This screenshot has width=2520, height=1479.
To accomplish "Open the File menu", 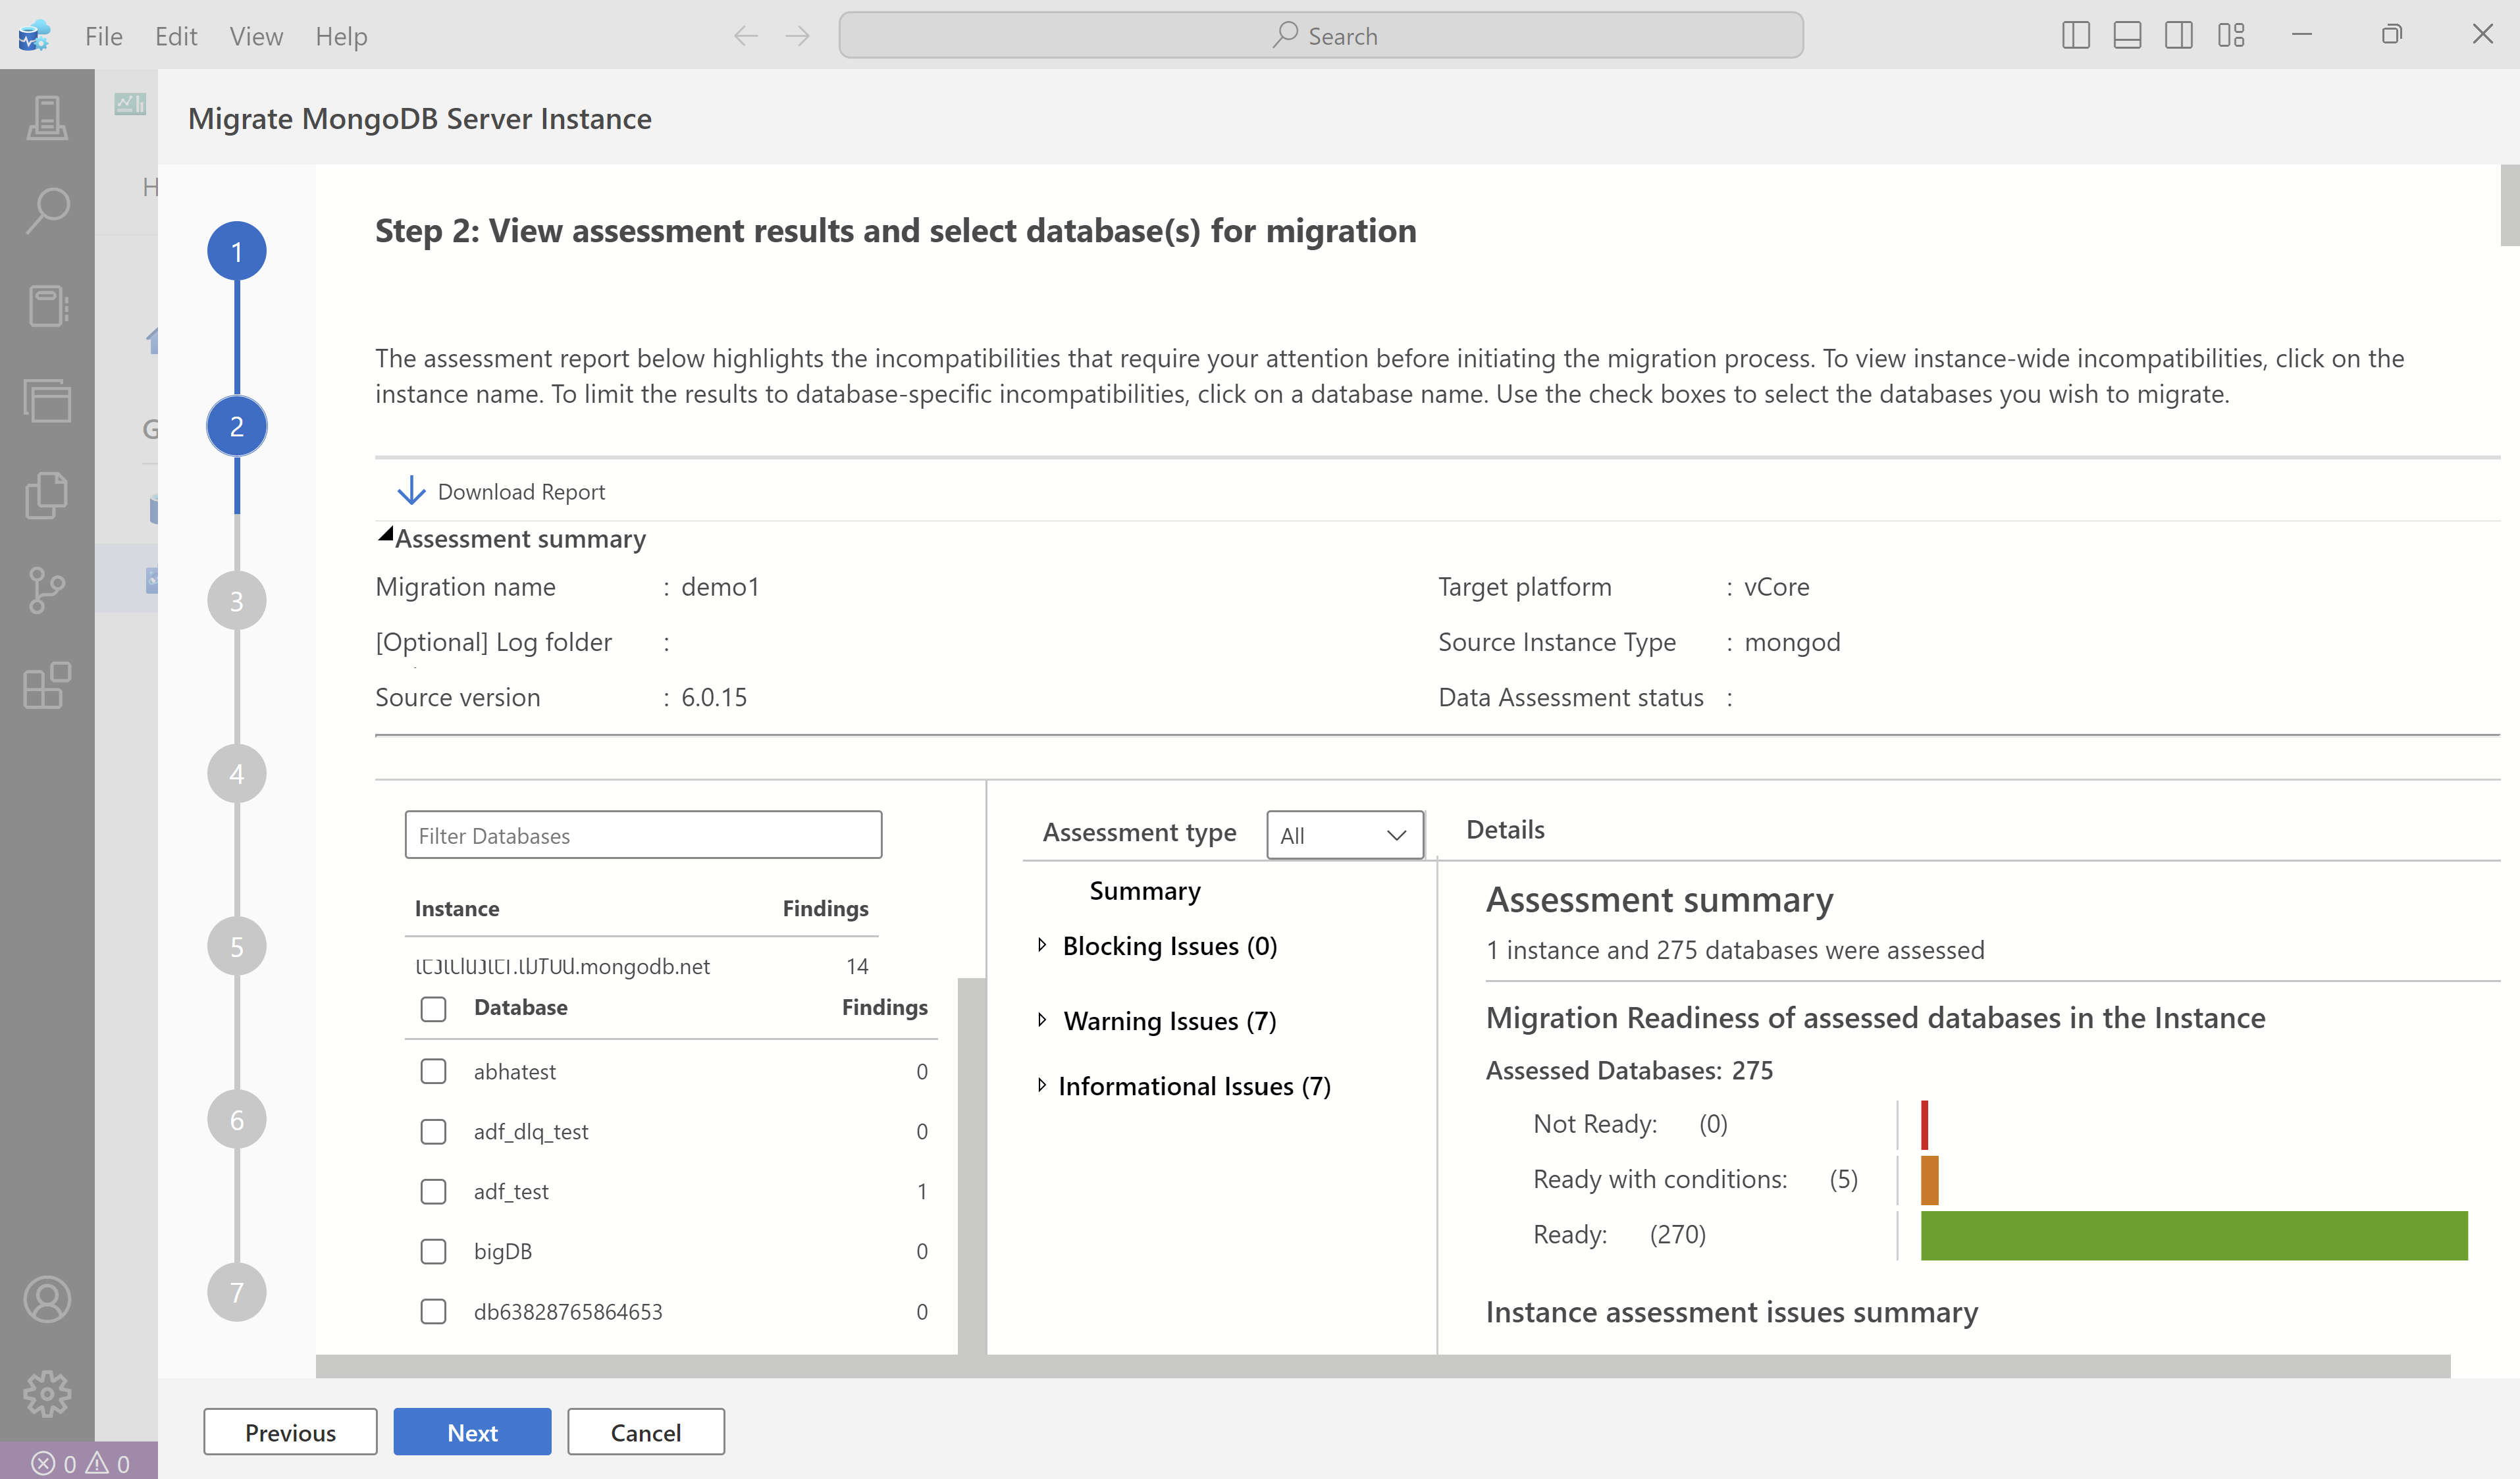I will pyautogui.click(x=103, y=36).
